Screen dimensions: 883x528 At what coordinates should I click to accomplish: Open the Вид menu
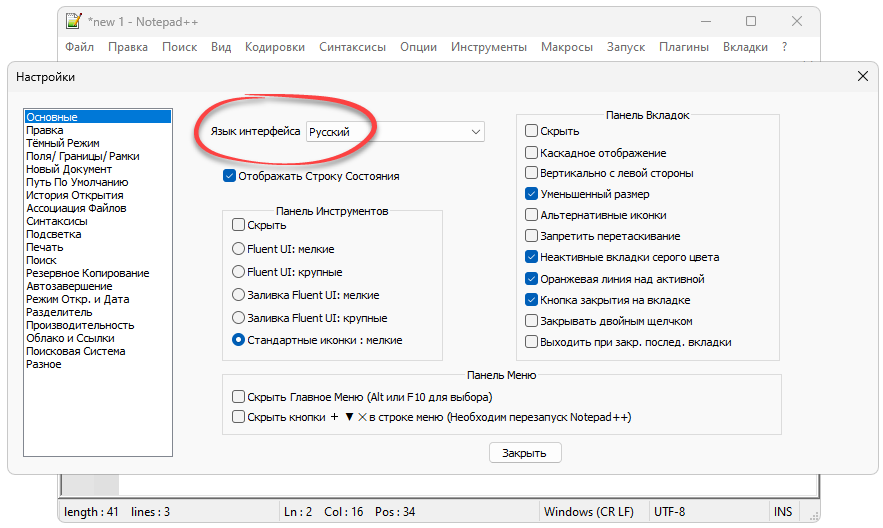tap(221, 47)
